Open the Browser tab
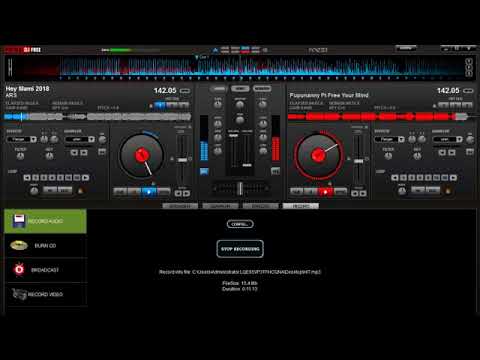This screenshot has width=480, height=360. pos(180,206)
